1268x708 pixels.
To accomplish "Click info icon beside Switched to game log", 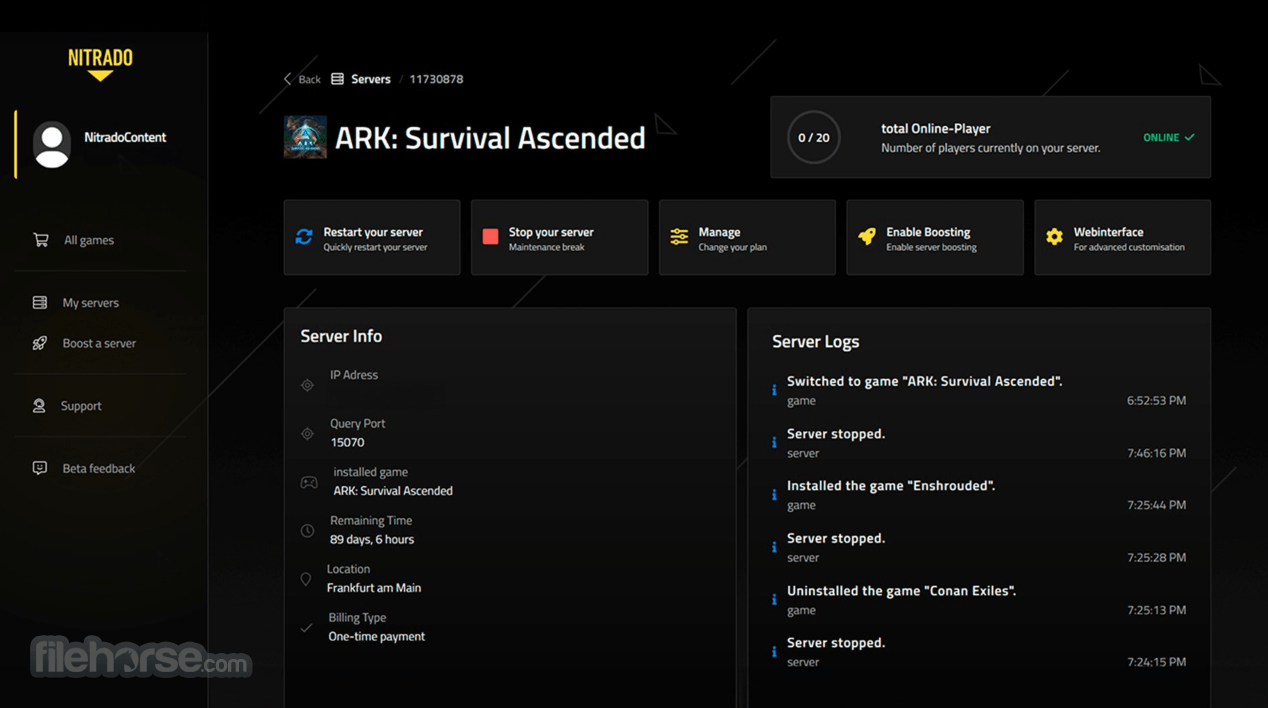I will coord(774,391).
